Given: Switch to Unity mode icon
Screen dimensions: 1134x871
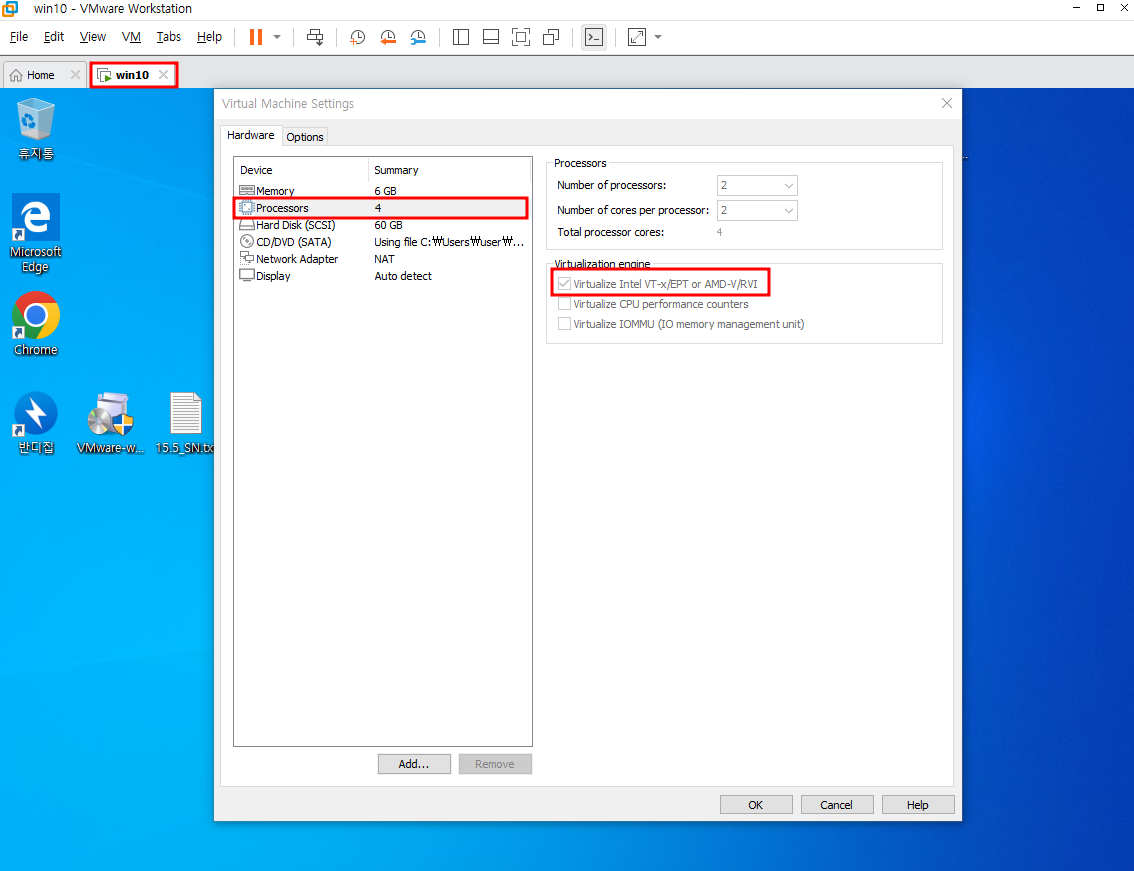Looking at the screenshot, I should click(551, 37).
